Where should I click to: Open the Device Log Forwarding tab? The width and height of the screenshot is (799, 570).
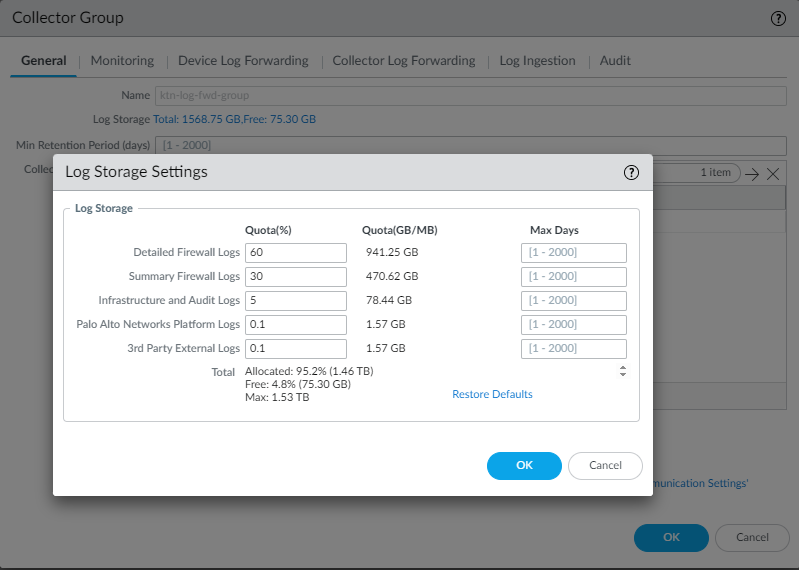point(243,60)
